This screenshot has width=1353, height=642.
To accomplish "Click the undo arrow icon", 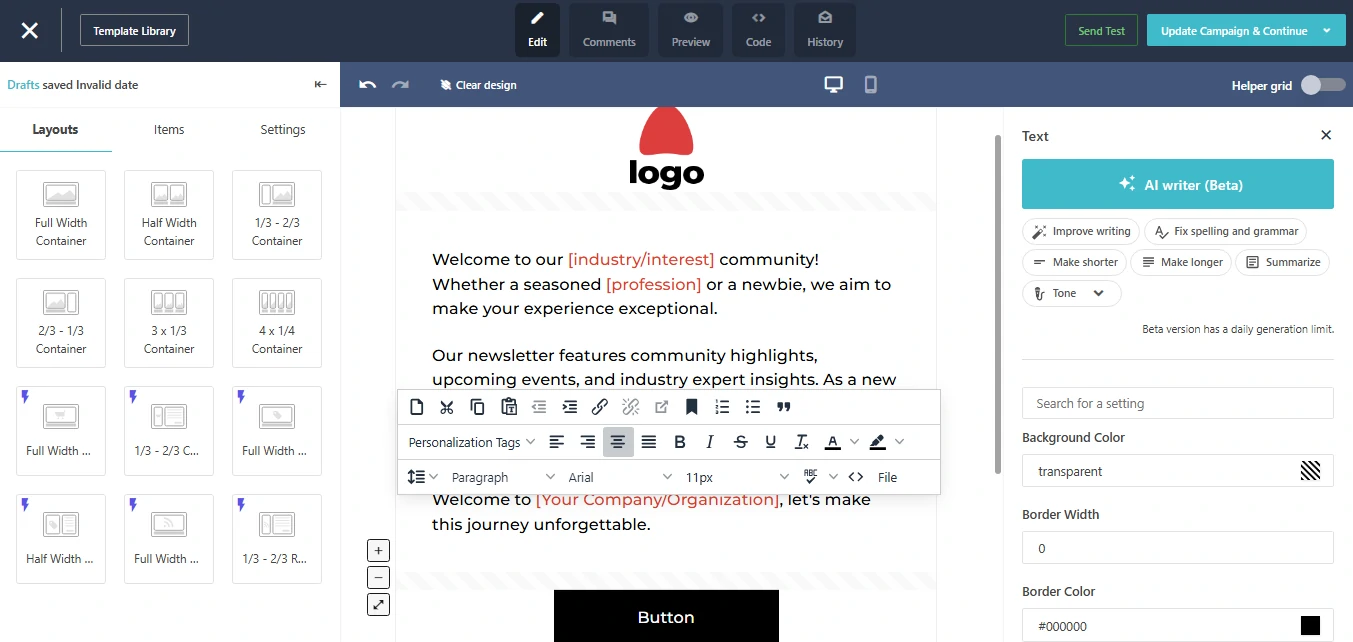I will click(x=367, y=85).
